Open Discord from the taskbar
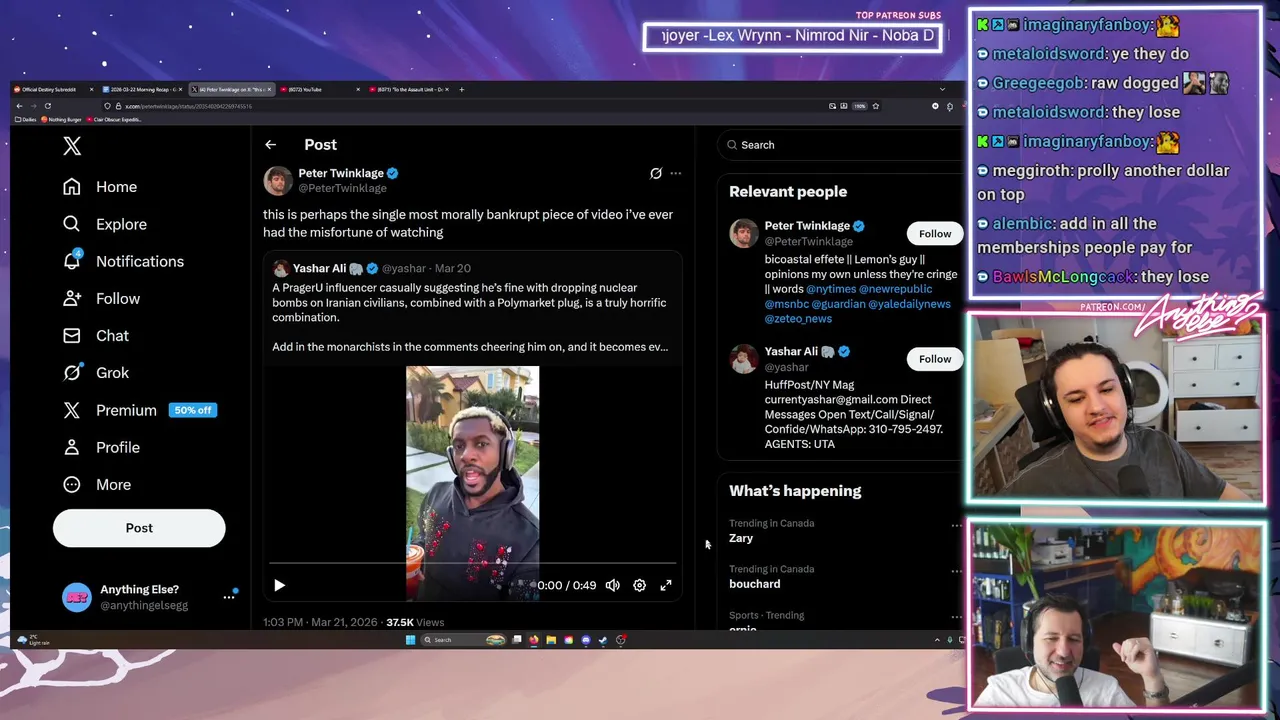The height and width of the screenshot is (720, 1280). pos(586,640)
